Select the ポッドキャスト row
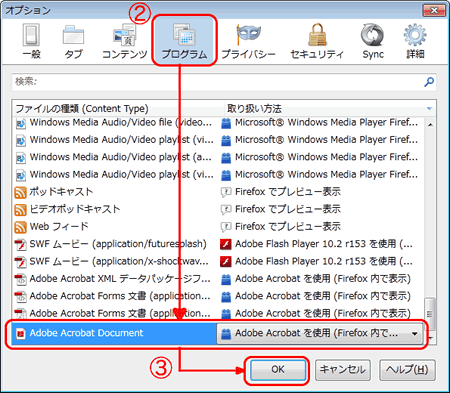This screenshot has width=450, height=393. (218, 192)
